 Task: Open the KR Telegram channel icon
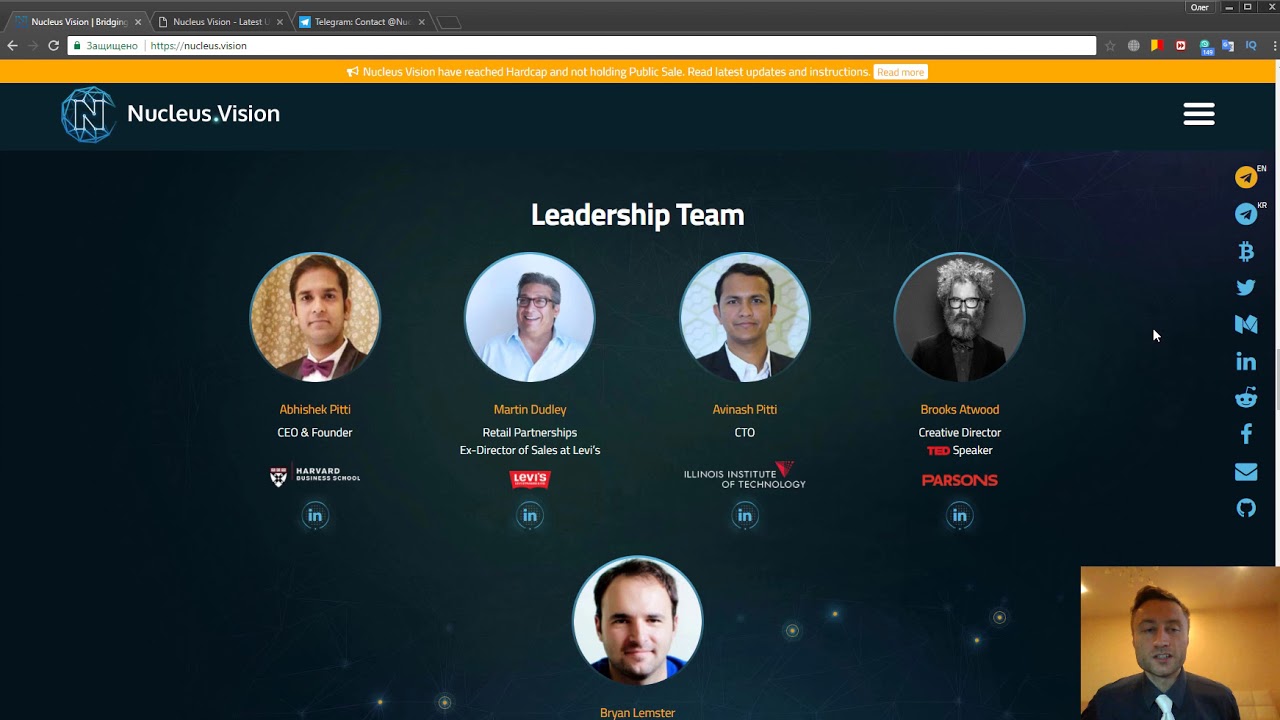(1246, 214)
